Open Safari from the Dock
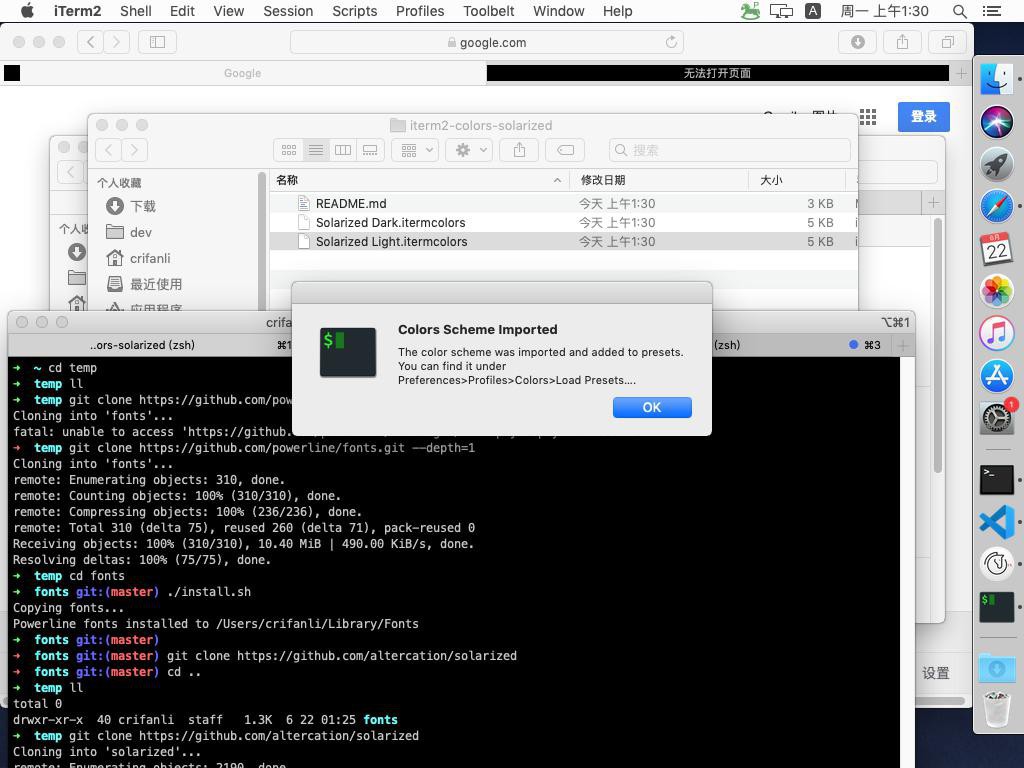Screen dimensions: 1024x768 click(997, 206)
